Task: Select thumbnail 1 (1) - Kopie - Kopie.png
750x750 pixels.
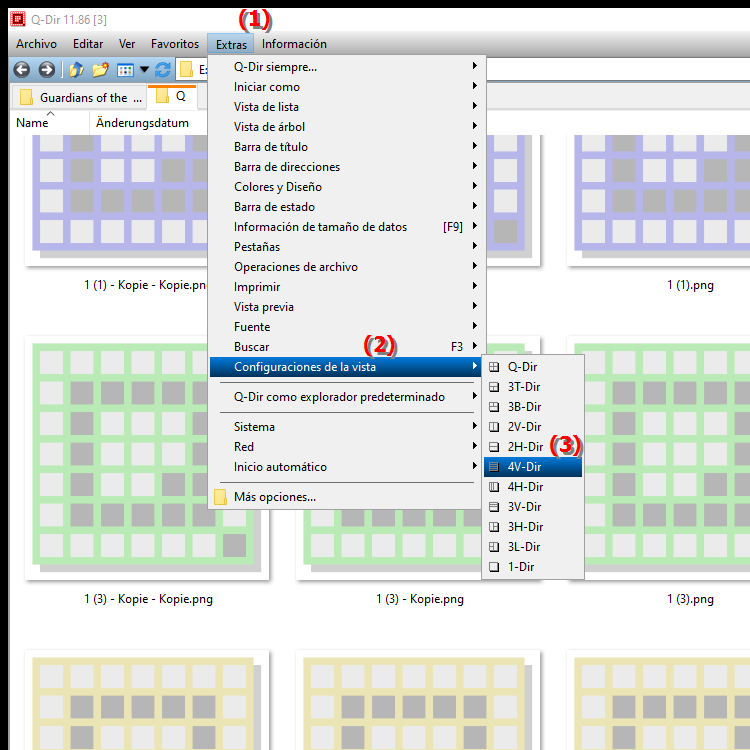Action: [116, 200]
